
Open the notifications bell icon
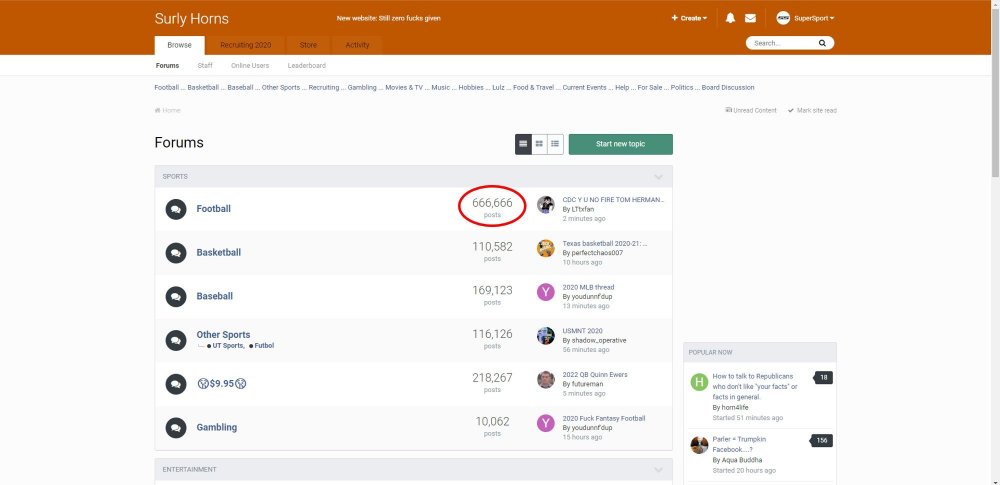pyautogui.click(x=730, y=18)
